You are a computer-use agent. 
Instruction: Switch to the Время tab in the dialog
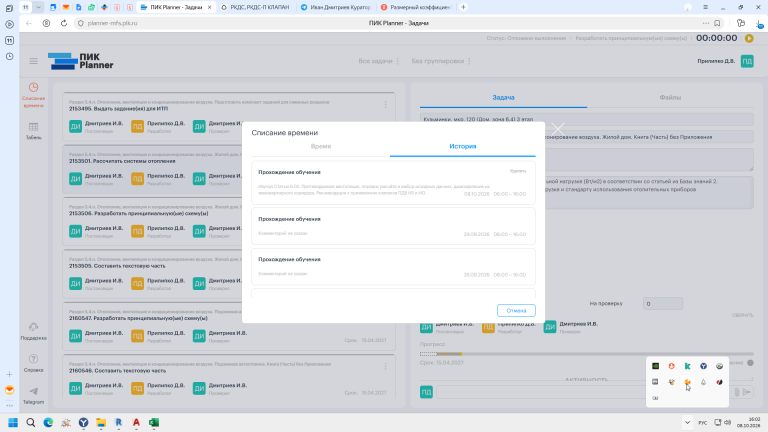[321, 146]
